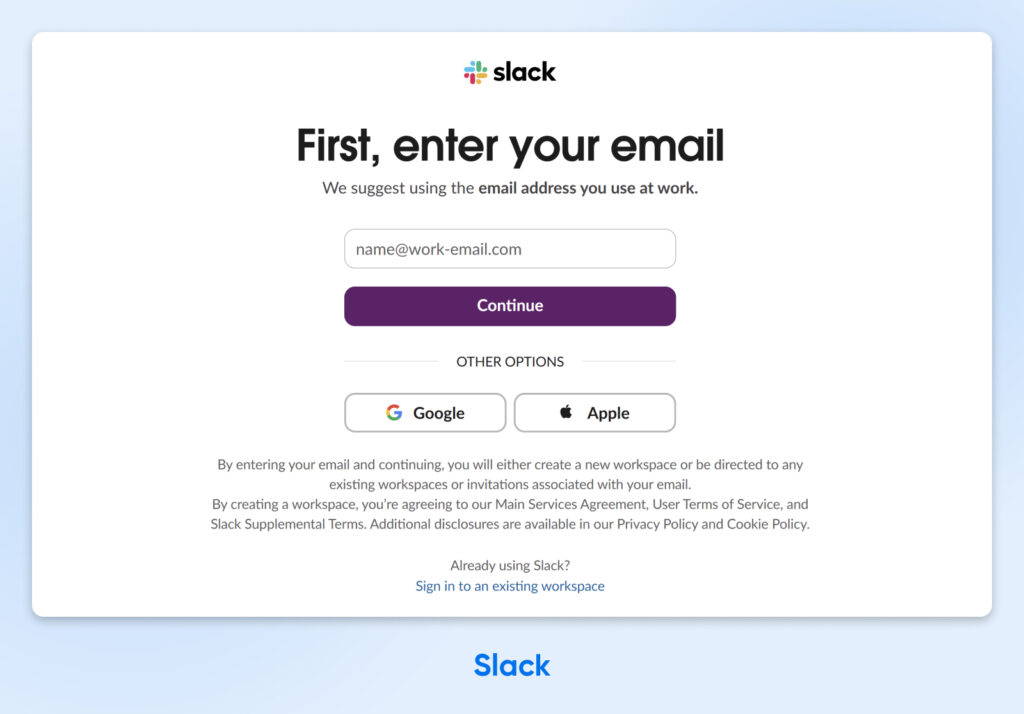Select the Google icon on the Google button

click(394, 412)
